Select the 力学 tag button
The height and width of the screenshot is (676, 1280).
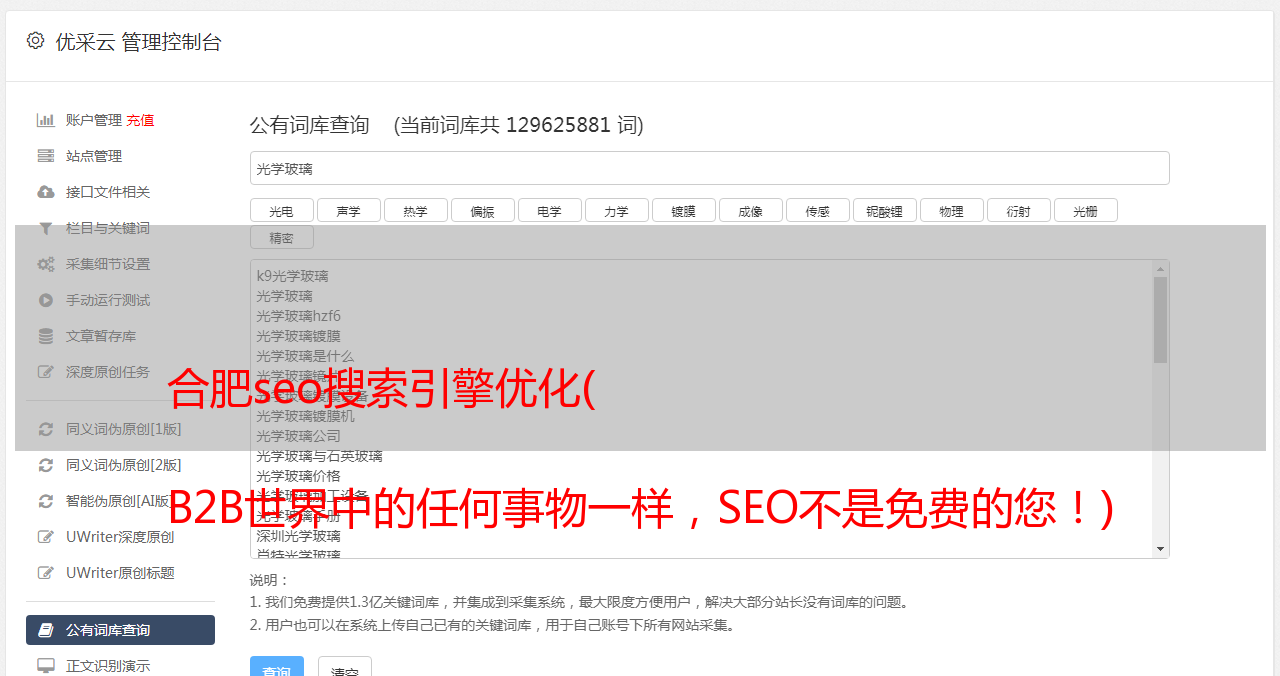pyautogui.click(x=616, y=210)
